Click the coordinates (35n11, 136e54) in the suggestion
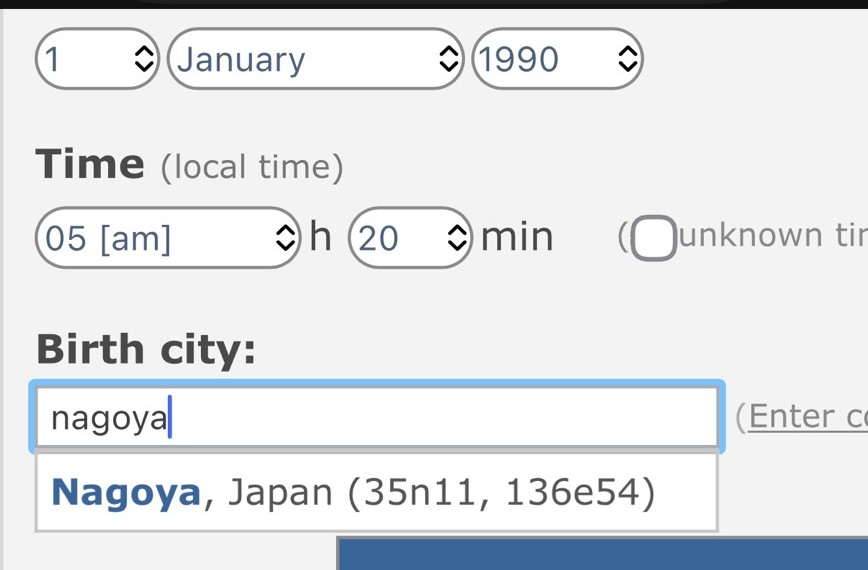 [x=500, y=492]
